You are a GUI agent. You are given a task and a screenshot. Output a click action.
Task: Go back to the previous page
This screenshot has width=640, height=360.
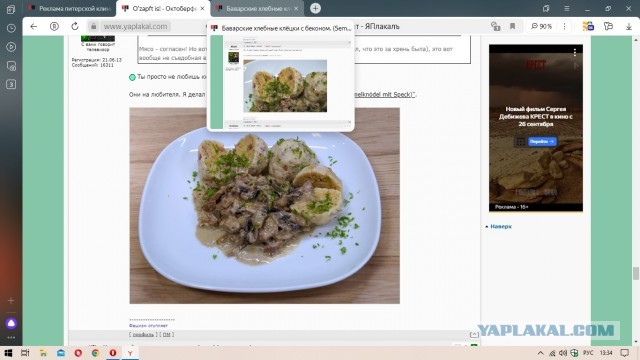33,27
